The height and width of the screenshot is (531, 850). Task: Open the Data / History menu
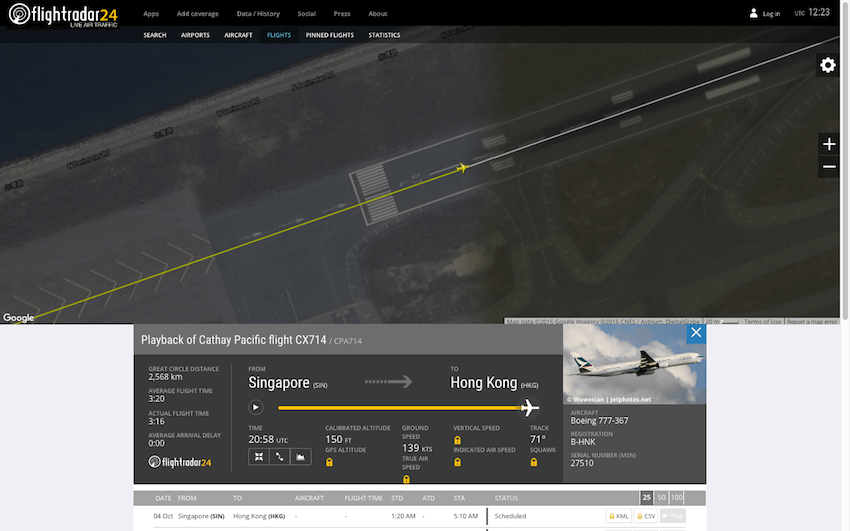(258, 14)
